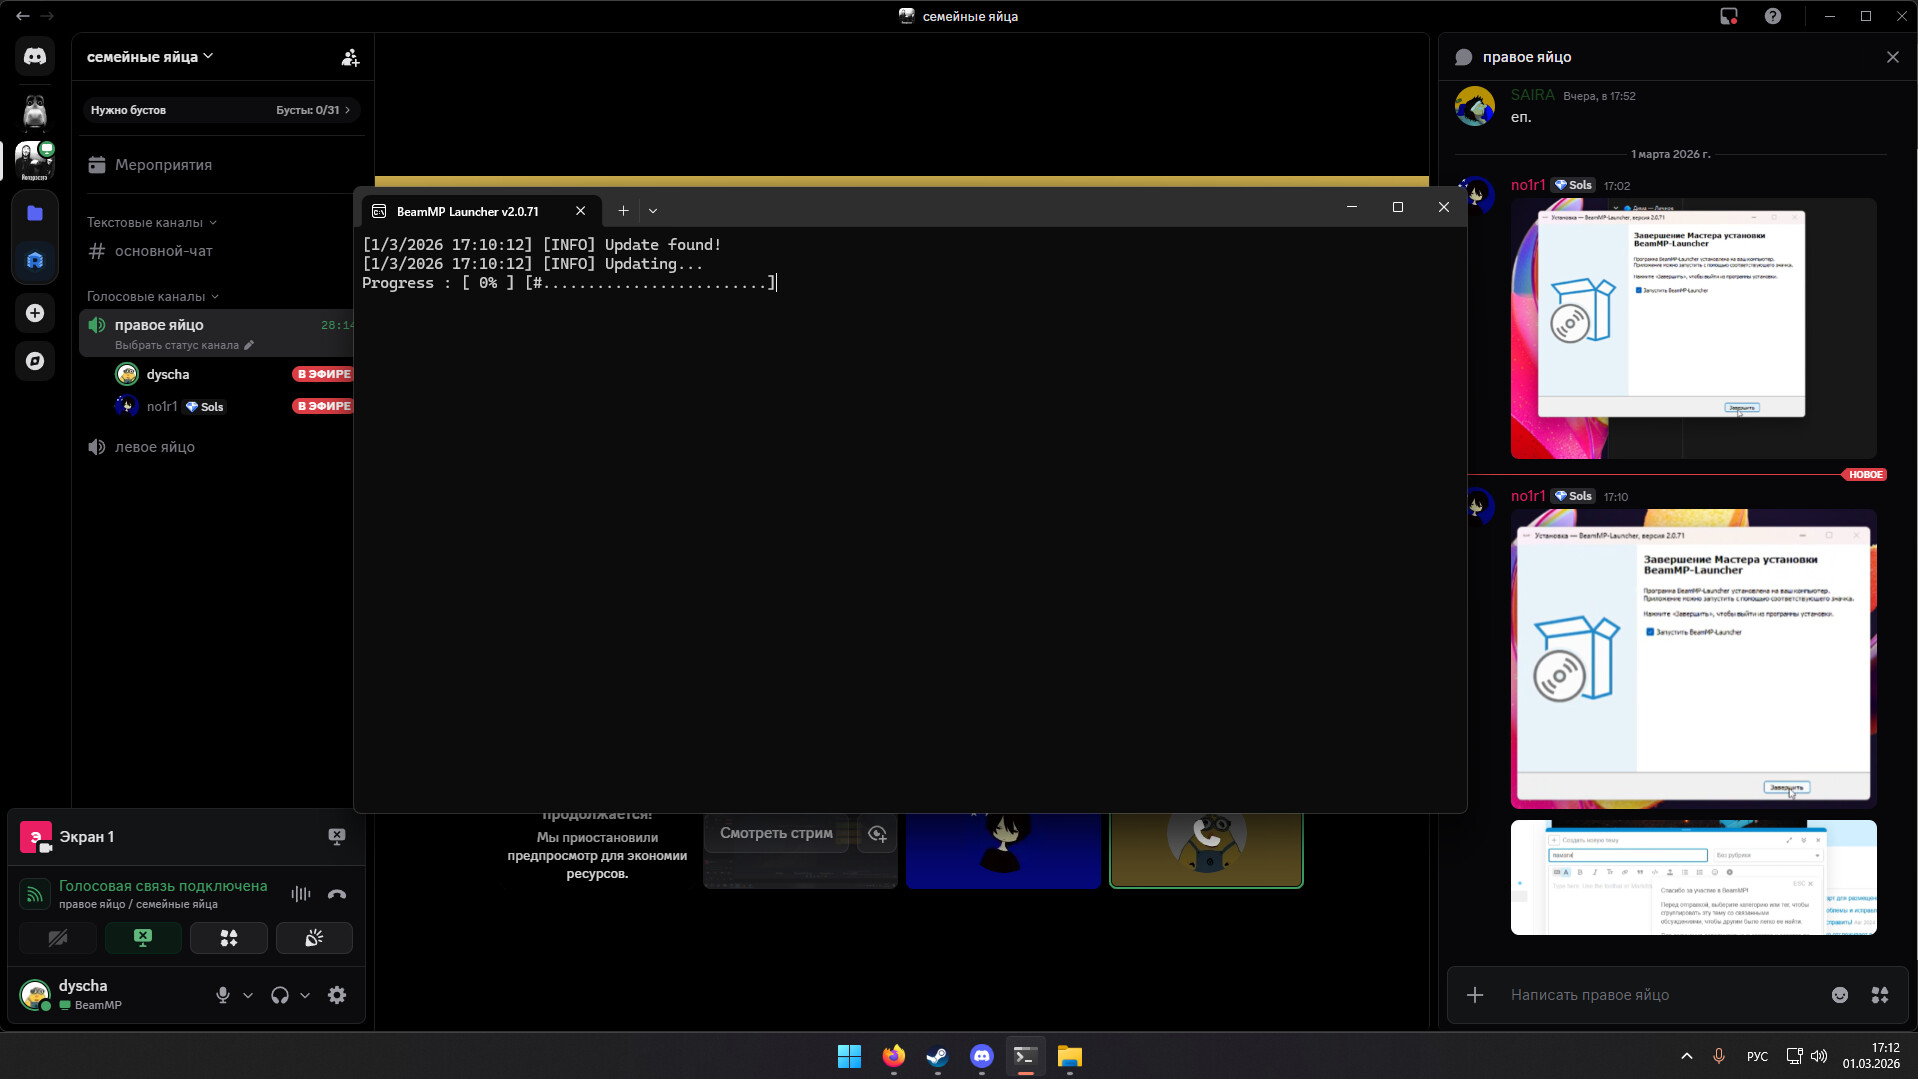Expand the семейные яйца server menu
Screen dimensions: 1918x1079
pos(150,57)
